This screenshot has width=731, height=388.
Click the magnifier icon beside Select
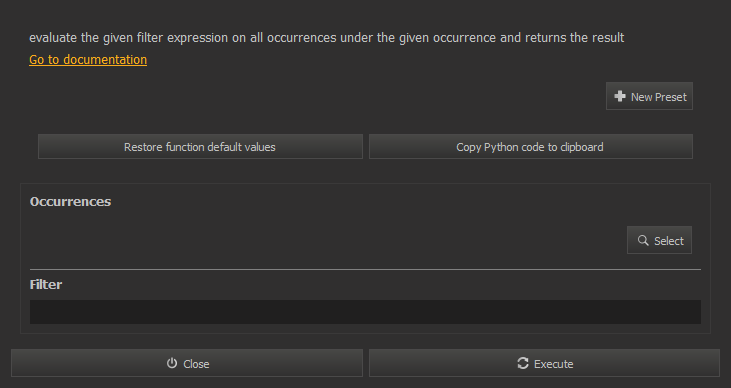[x=643, y=240]
